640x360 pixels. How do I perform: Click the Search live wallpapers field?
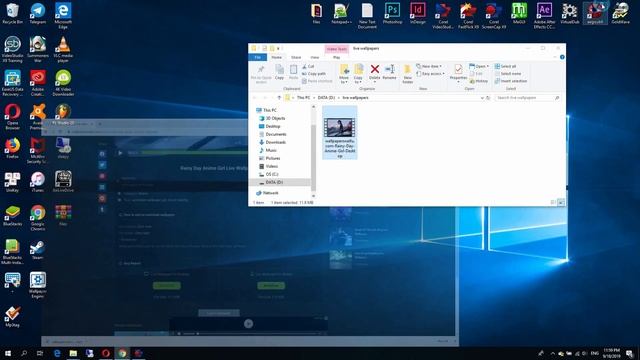pyautogui.click(x=527, y=98)
